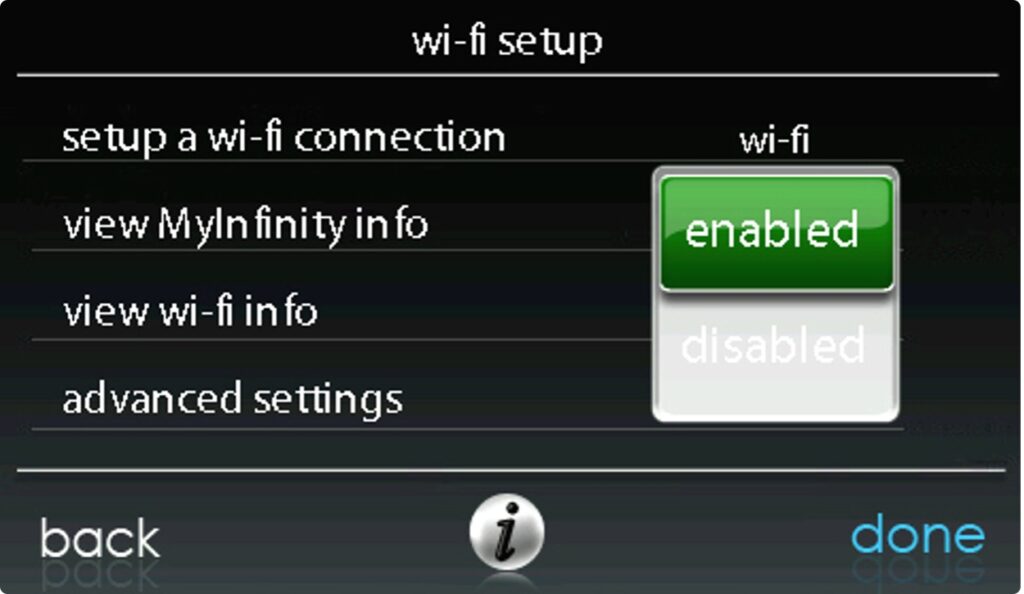This screenshot has width=1024, height=594.
Task: Click the wi-fi setup screen title
Action: [507, 40]
